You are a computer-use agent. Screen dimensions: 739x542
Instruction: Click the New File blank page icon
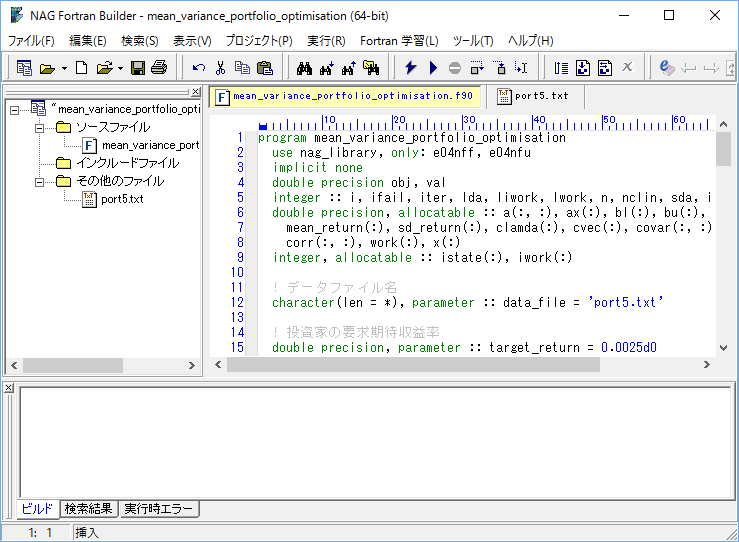(82, 68)
